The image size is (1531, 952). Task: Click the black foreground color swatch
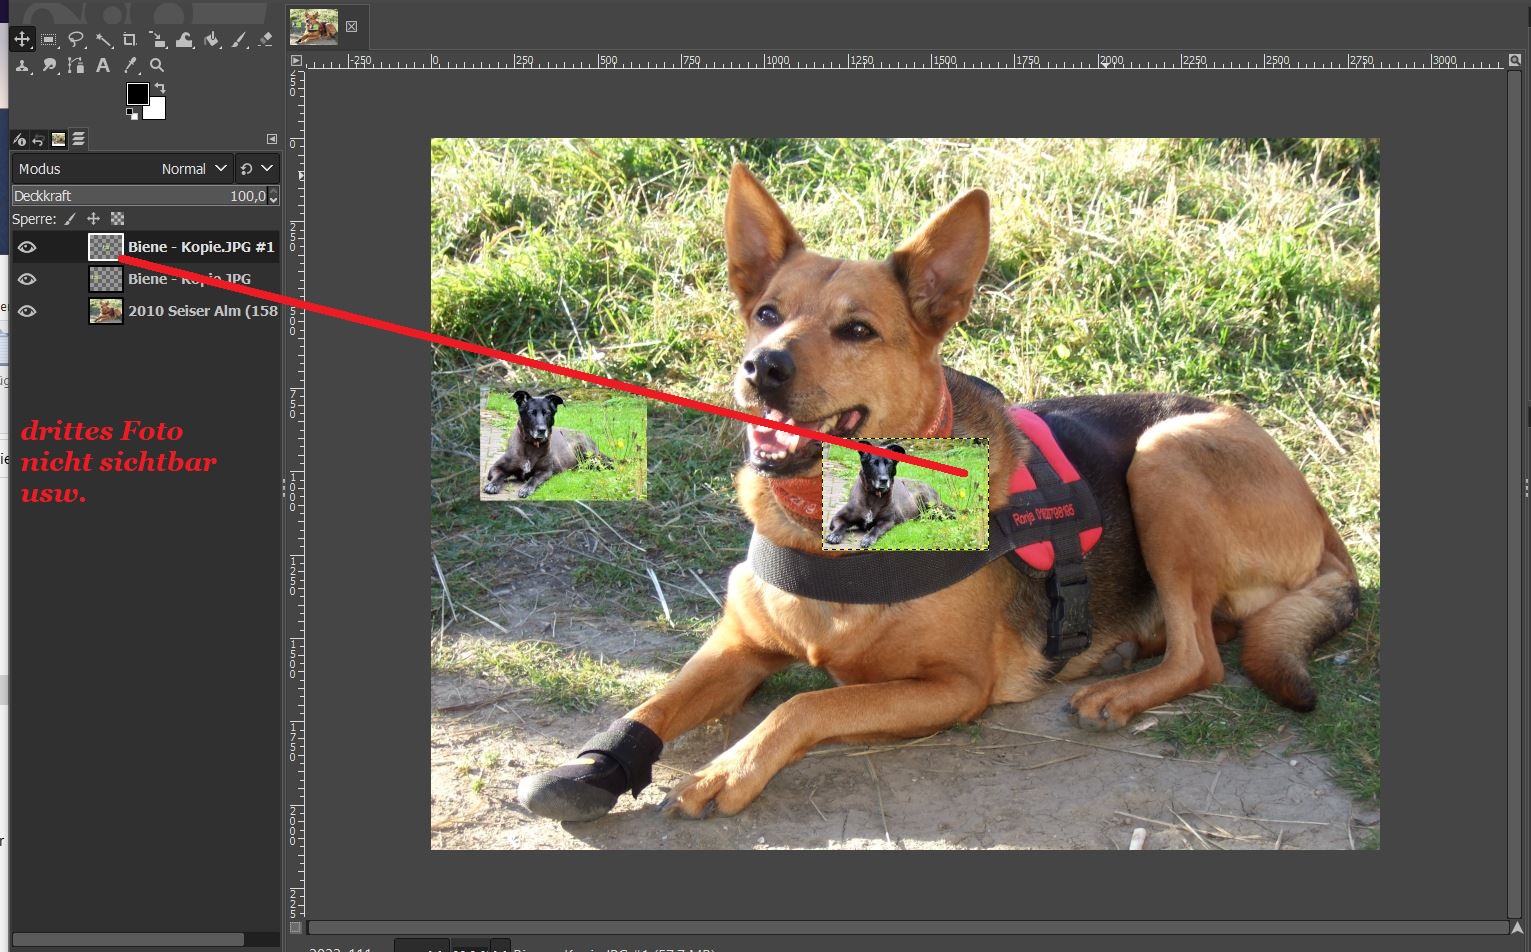[137, 94]
